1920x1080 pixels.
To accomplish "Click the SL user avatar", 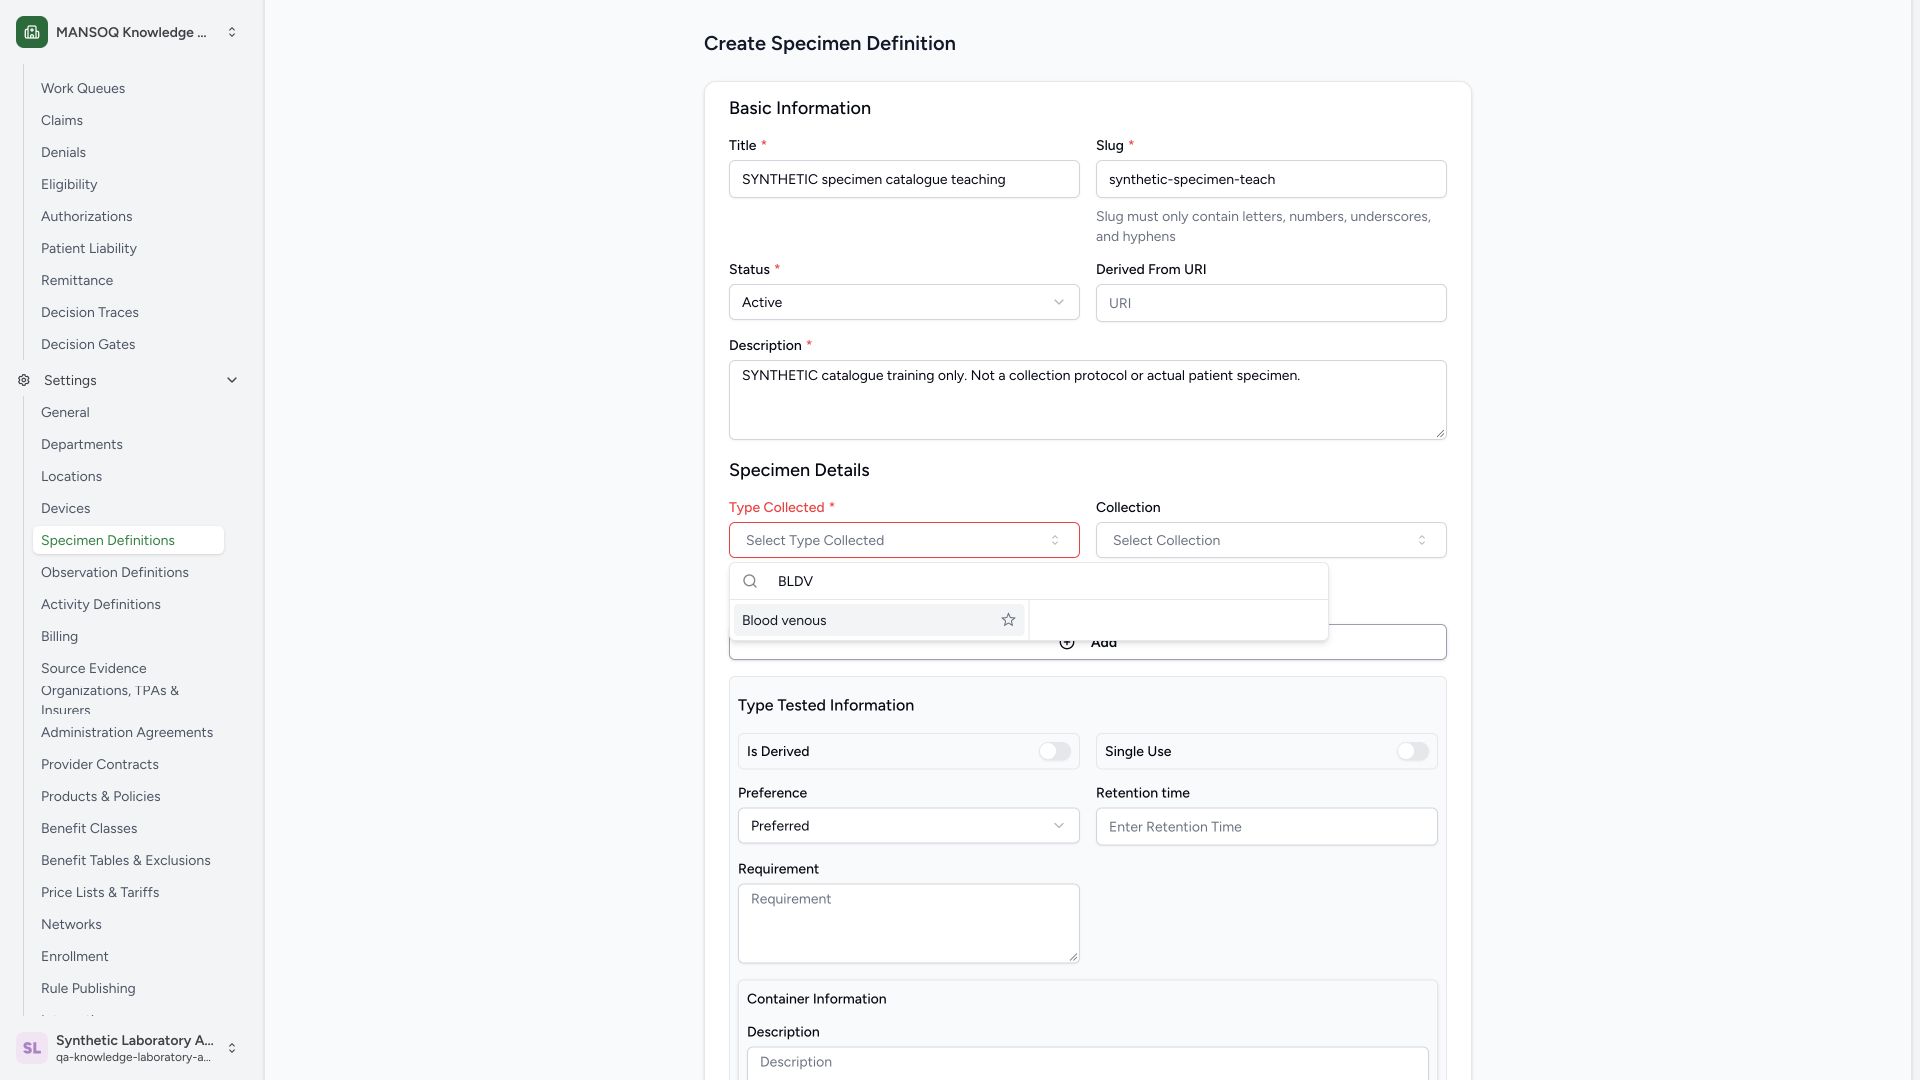I will [x=32, y=1048].
